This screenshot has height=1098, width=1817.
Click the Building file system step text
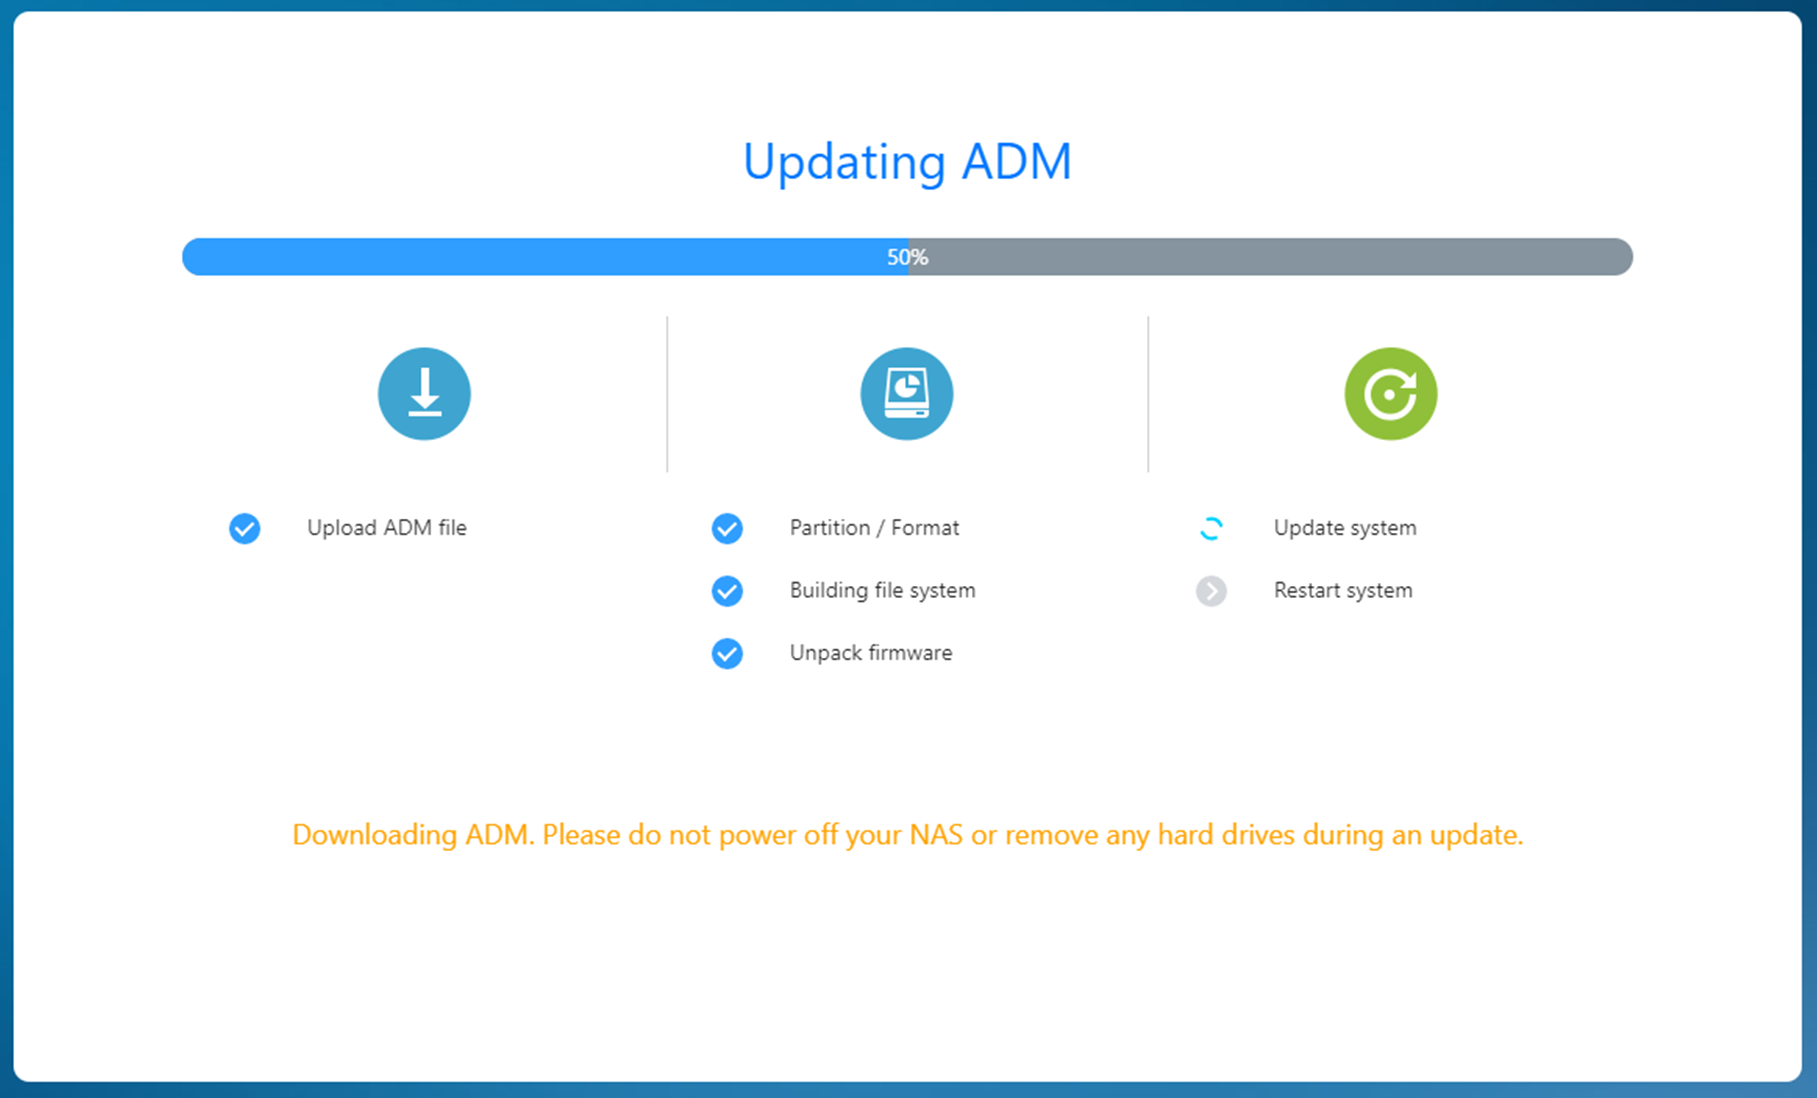882,590
